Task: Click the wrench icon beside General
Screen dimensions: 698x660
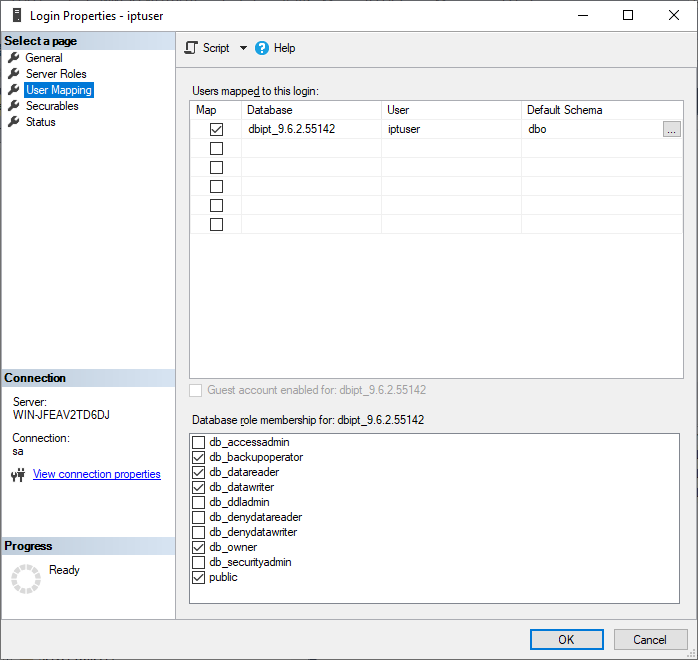Action: (x=14, y=57)
